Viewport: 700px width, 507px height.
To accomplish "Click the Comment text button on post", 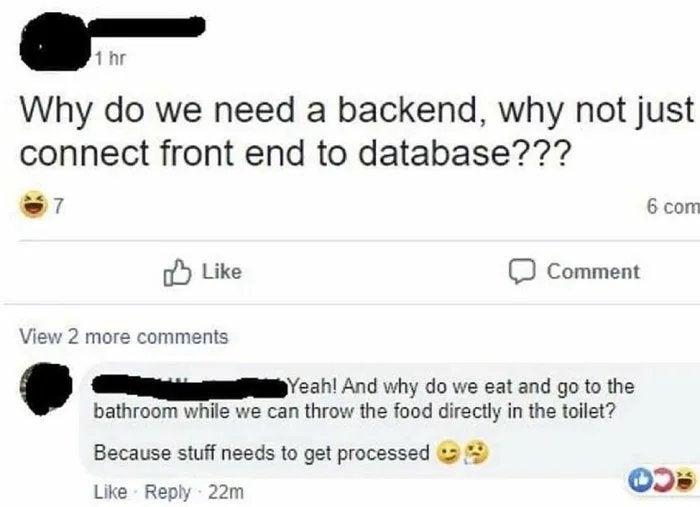I will [593, 272].
